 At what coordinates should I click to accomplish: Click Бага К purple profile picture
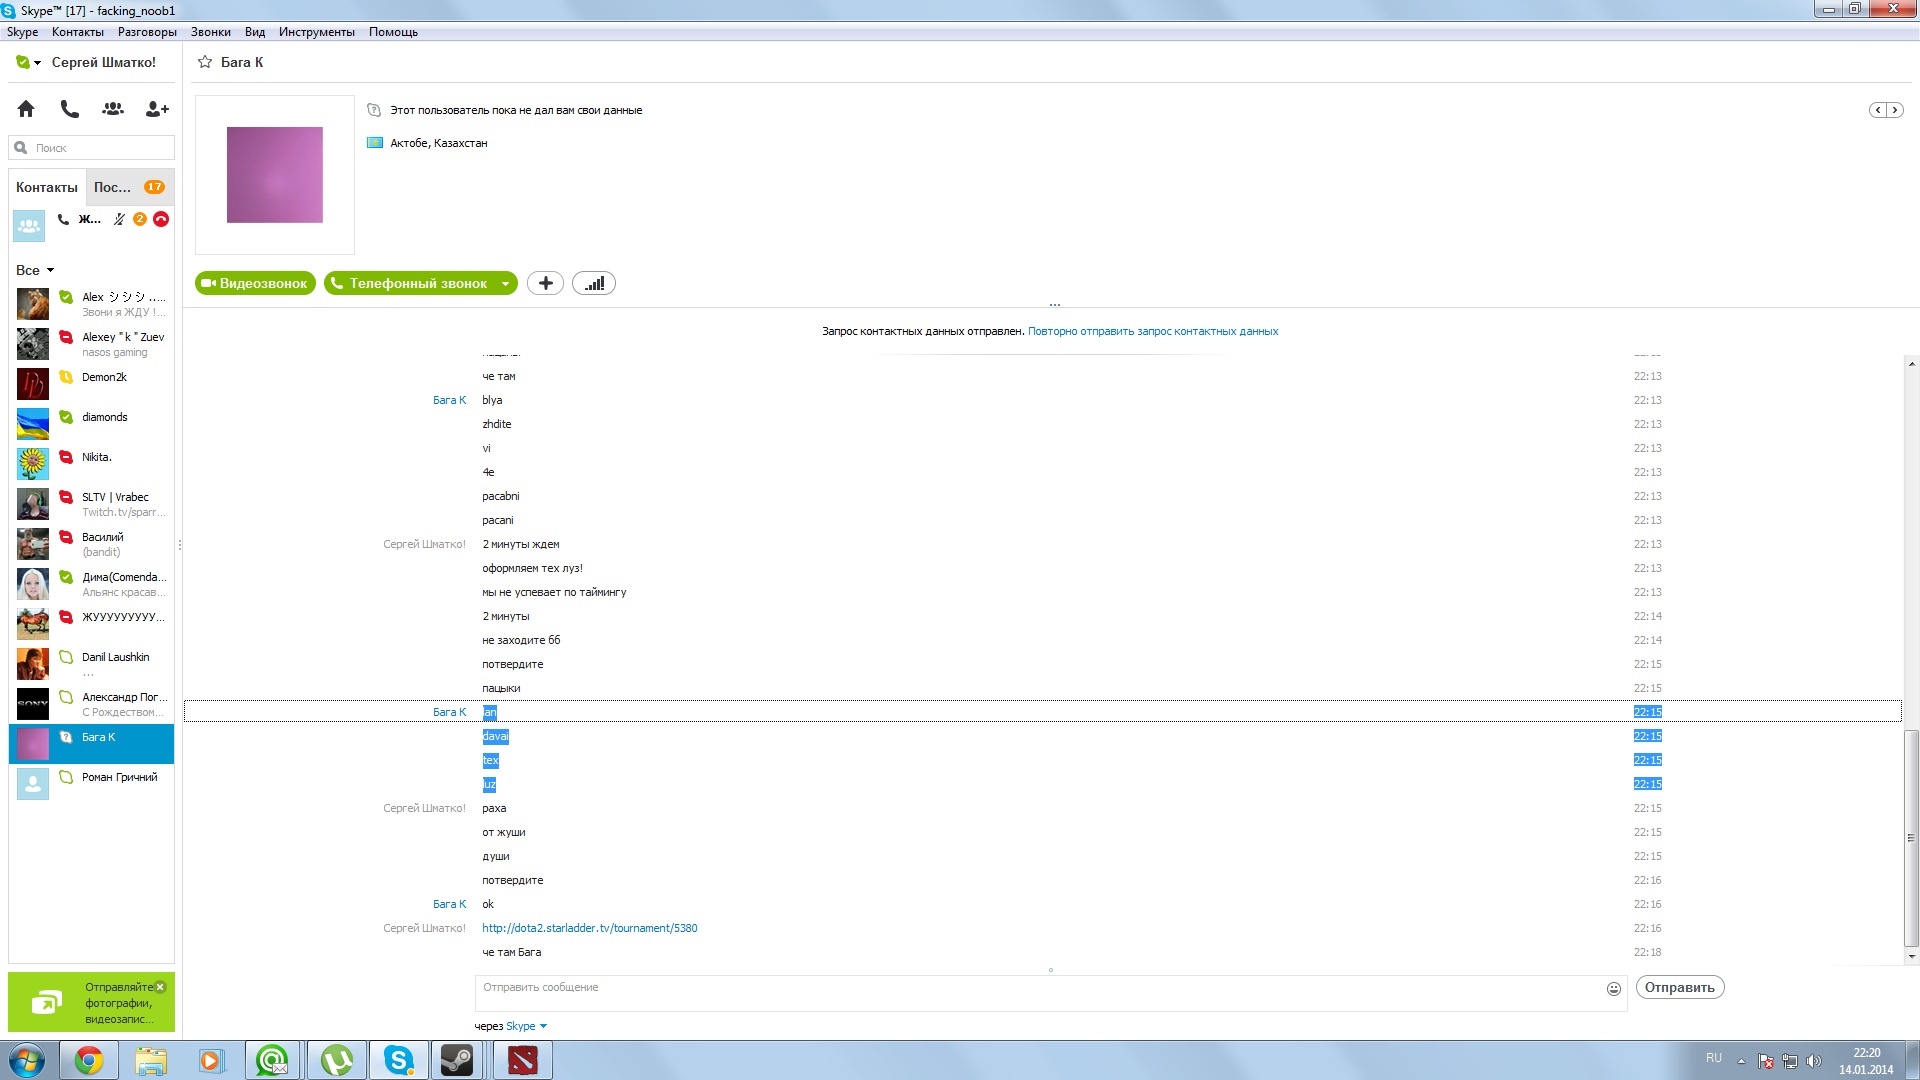pyautogui.click(x=275, y=175)
